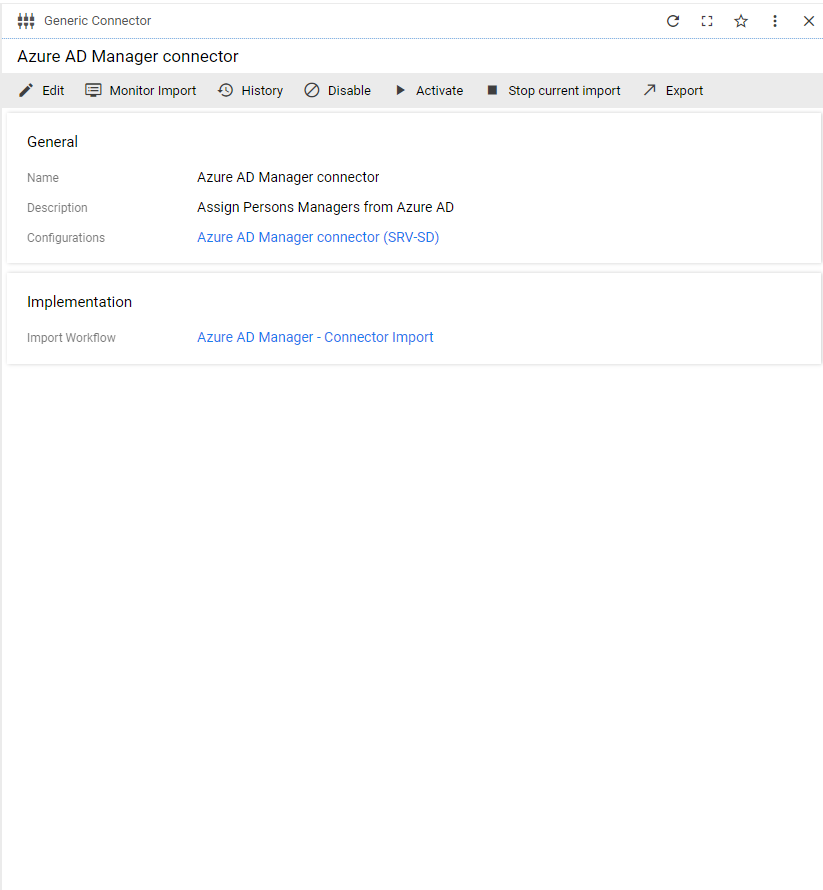Image resolution: width=823 pixels, height=890 pixels.
Task: Click the page title Azure AD Manager connector
Action: 128,57
